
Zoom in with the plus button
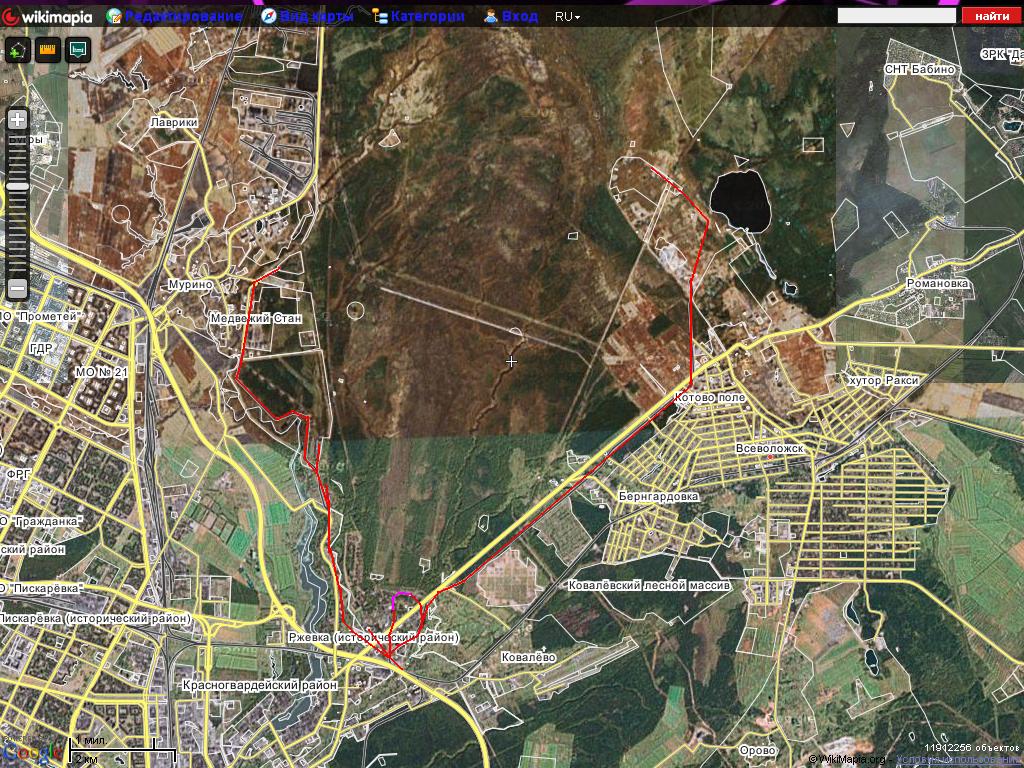[17, 119]
